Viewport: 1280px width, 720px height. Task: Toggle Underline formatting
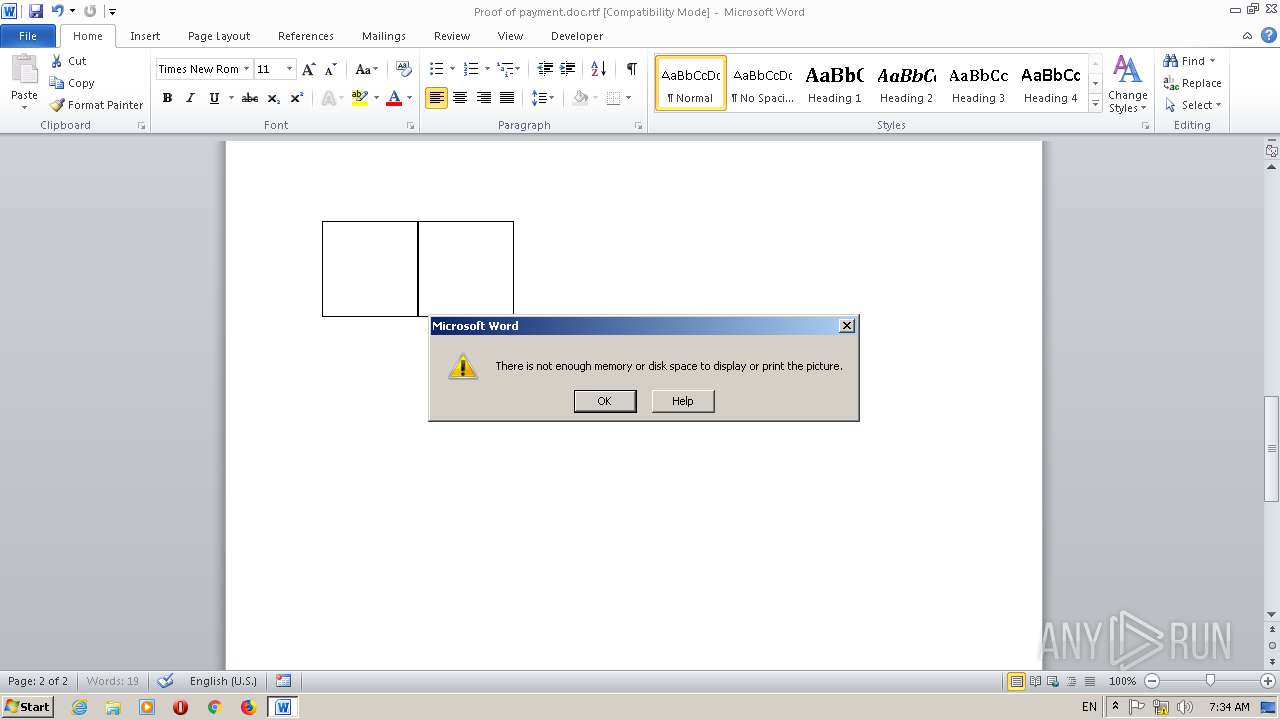214,98
